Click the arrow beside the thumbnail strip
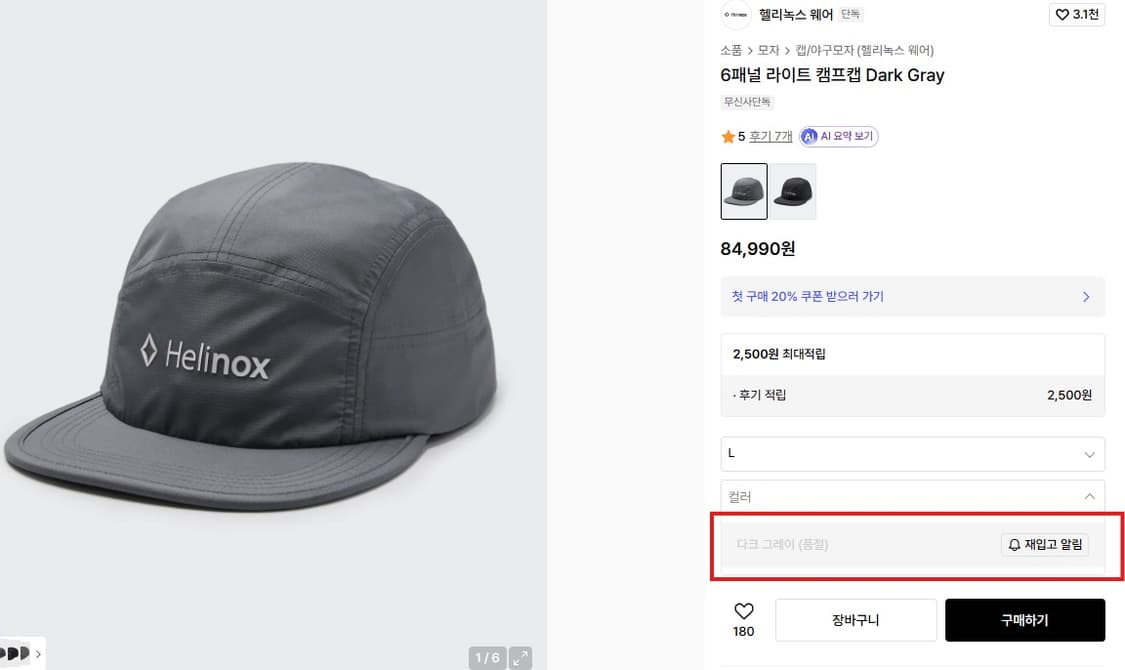The image size is (1125, 670). (x=38, y=655)
